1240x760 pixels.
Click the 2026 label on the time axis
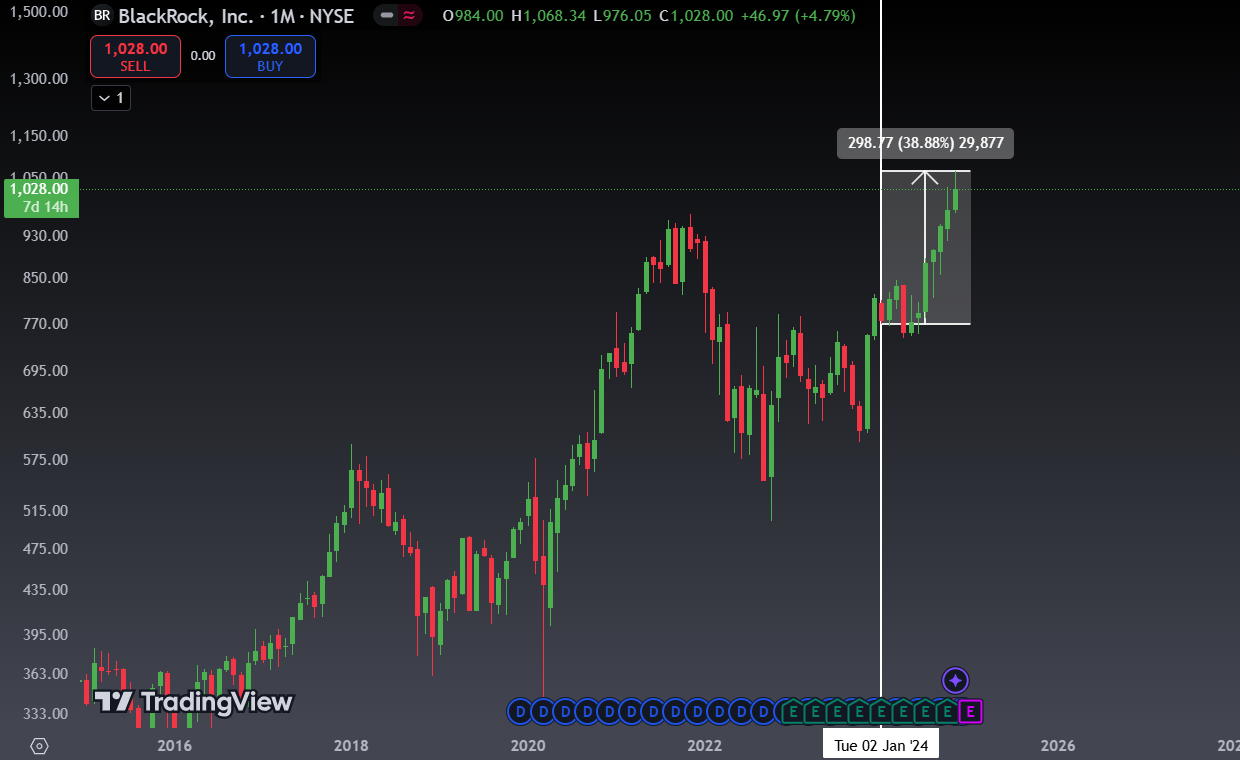pyautogui.click(x=1058, y=746)
